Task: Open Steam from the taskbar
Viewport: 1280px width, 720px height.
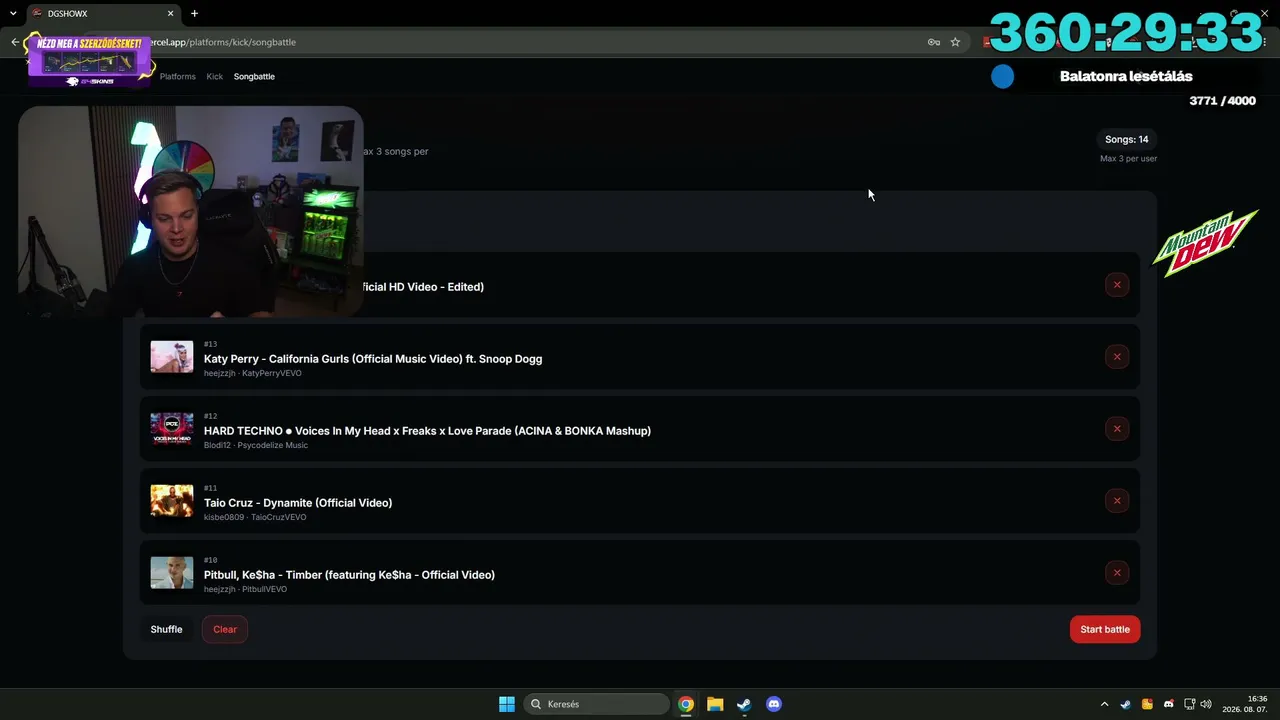Action: click(x=744, y=704)
